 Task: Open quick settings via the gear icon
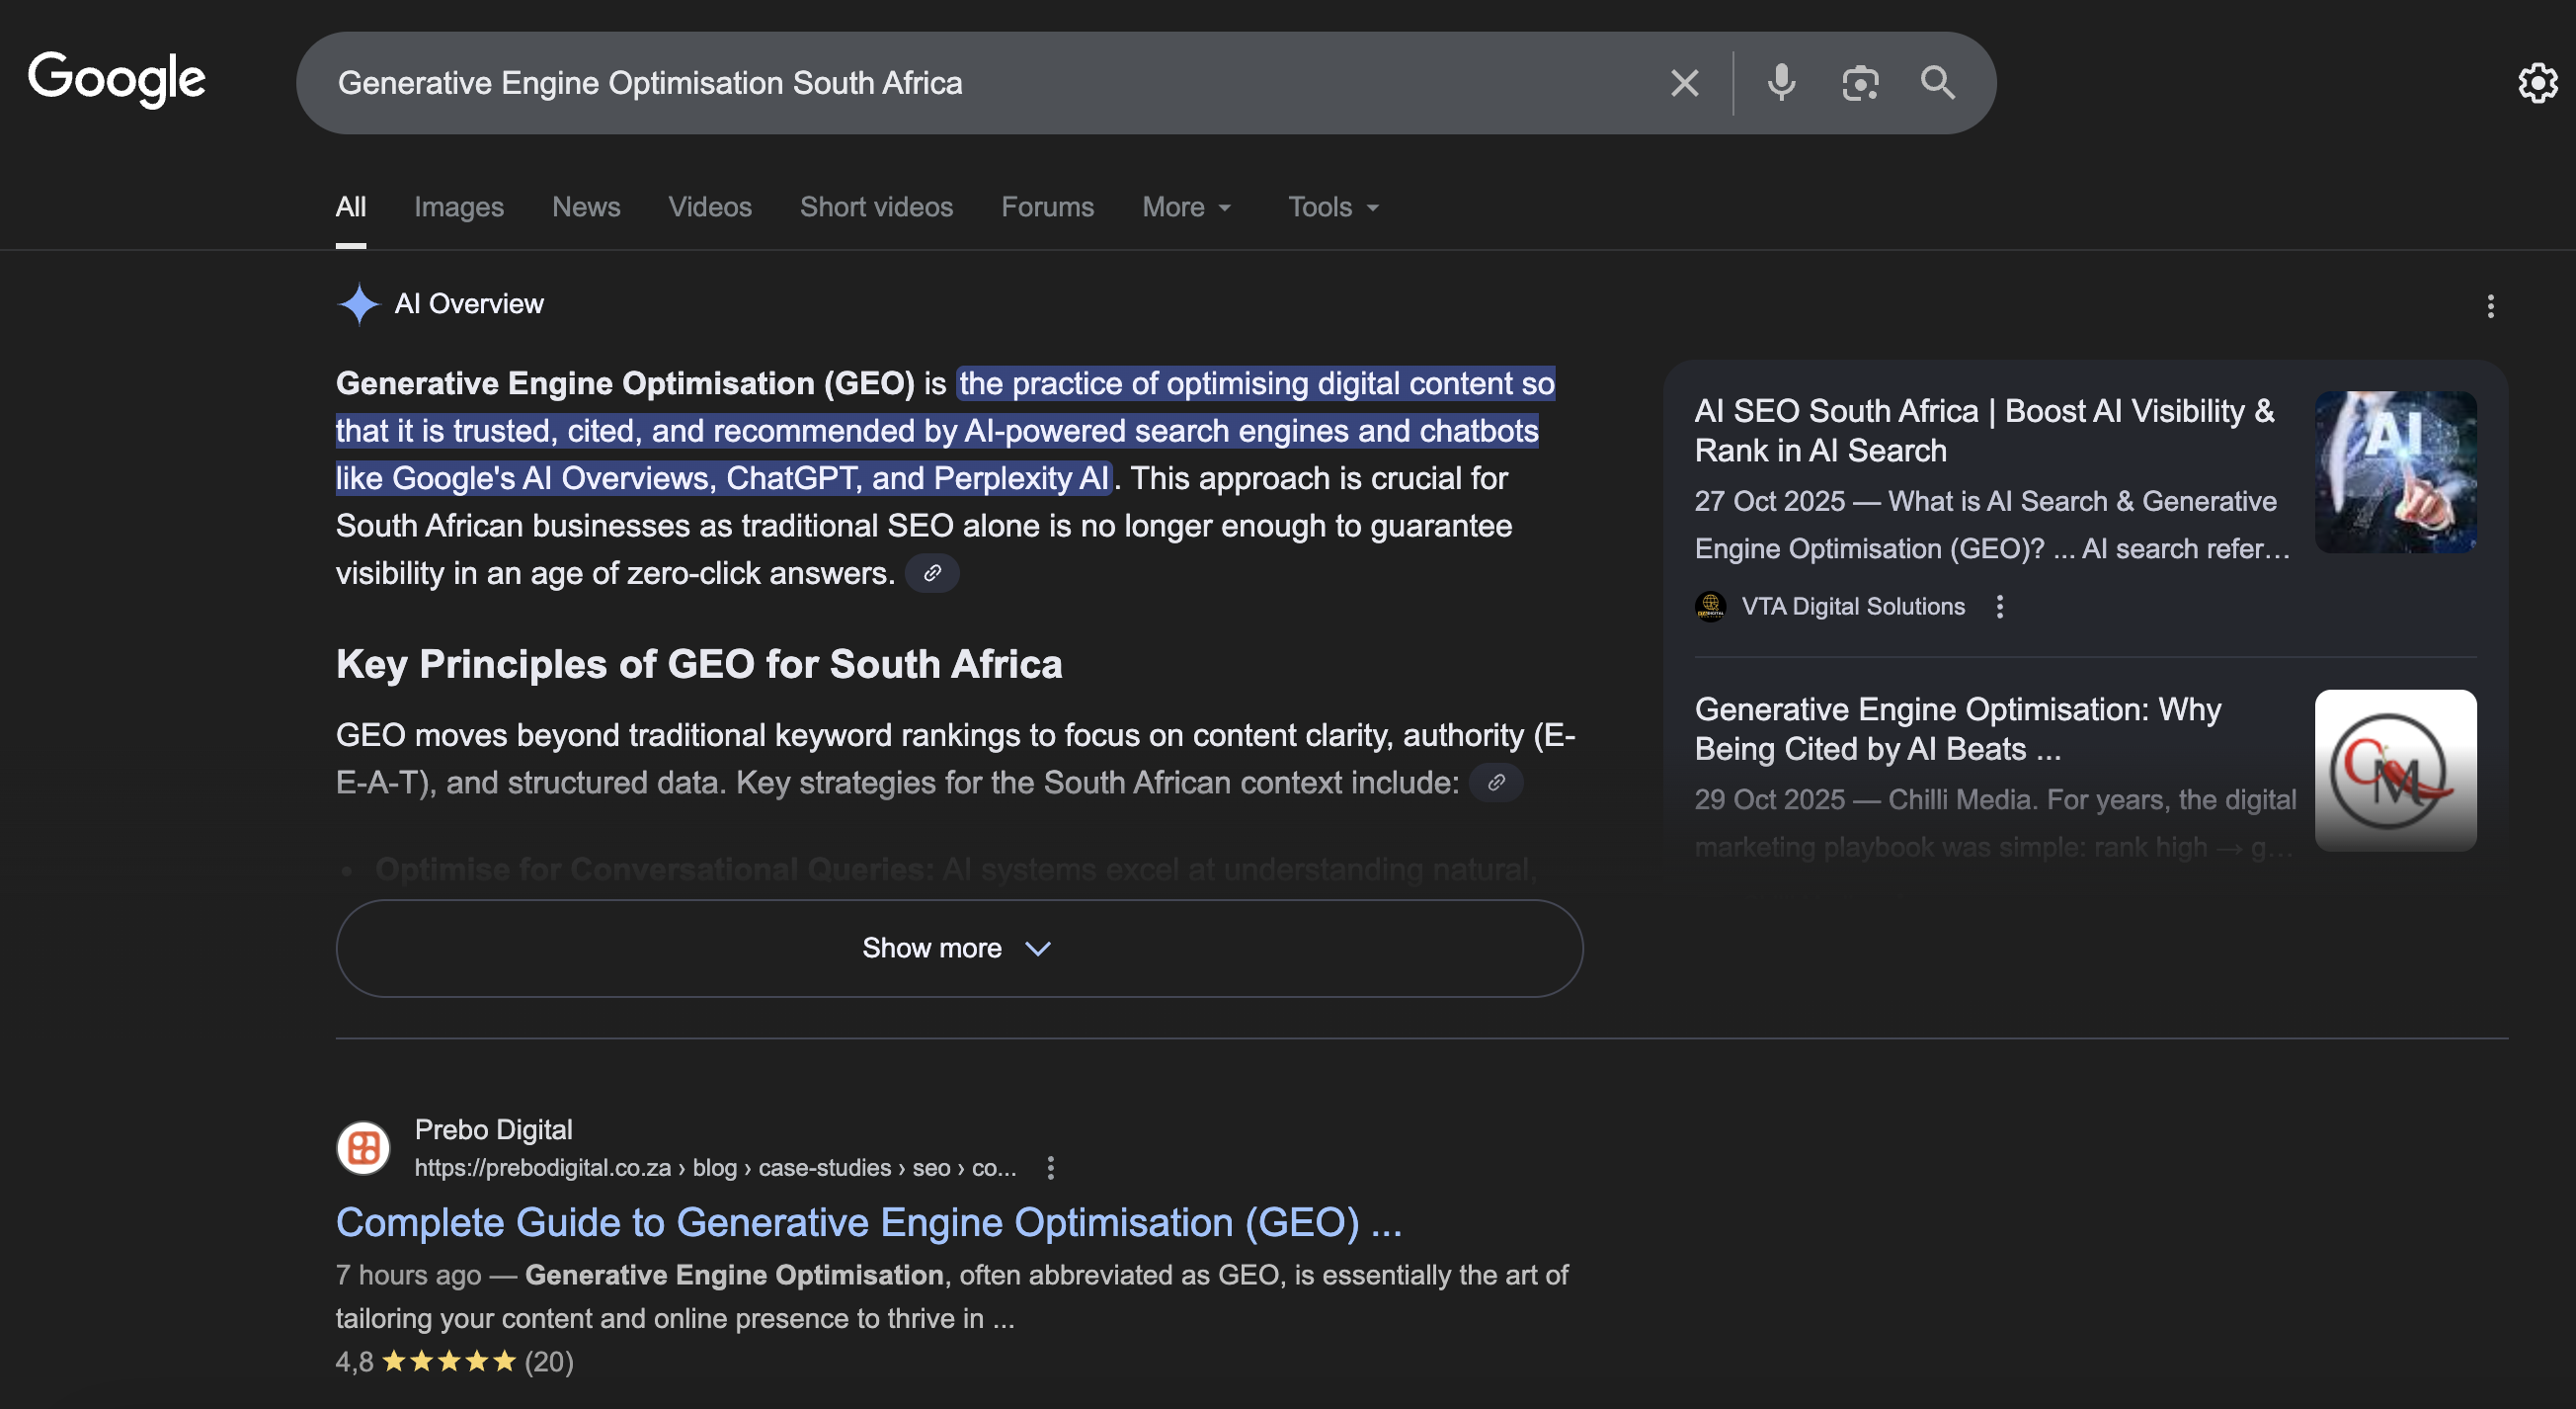tap(2537, 82)
